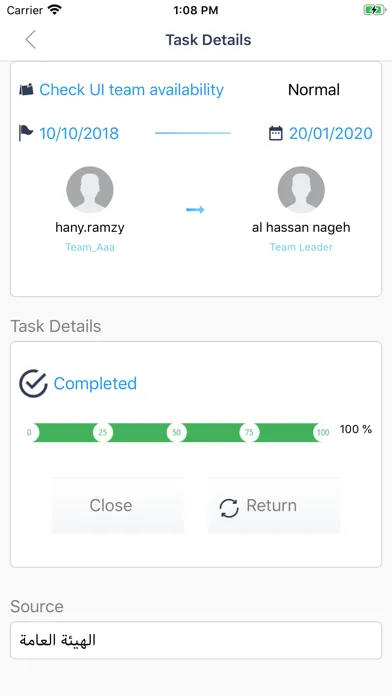Tap the Source field with Arabic text
This screenshot has height=696, width=392.
[196, 640]
